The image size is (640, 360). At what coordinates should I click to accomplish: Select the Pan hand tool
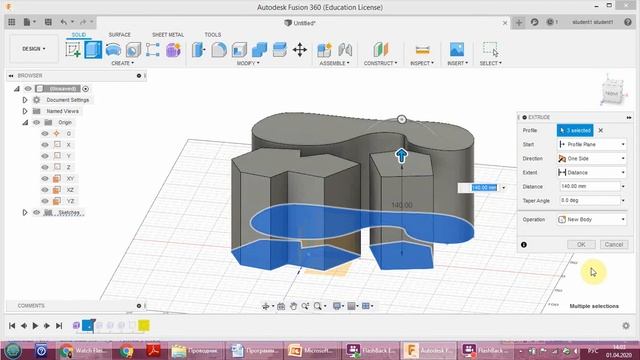click(293, 306)
